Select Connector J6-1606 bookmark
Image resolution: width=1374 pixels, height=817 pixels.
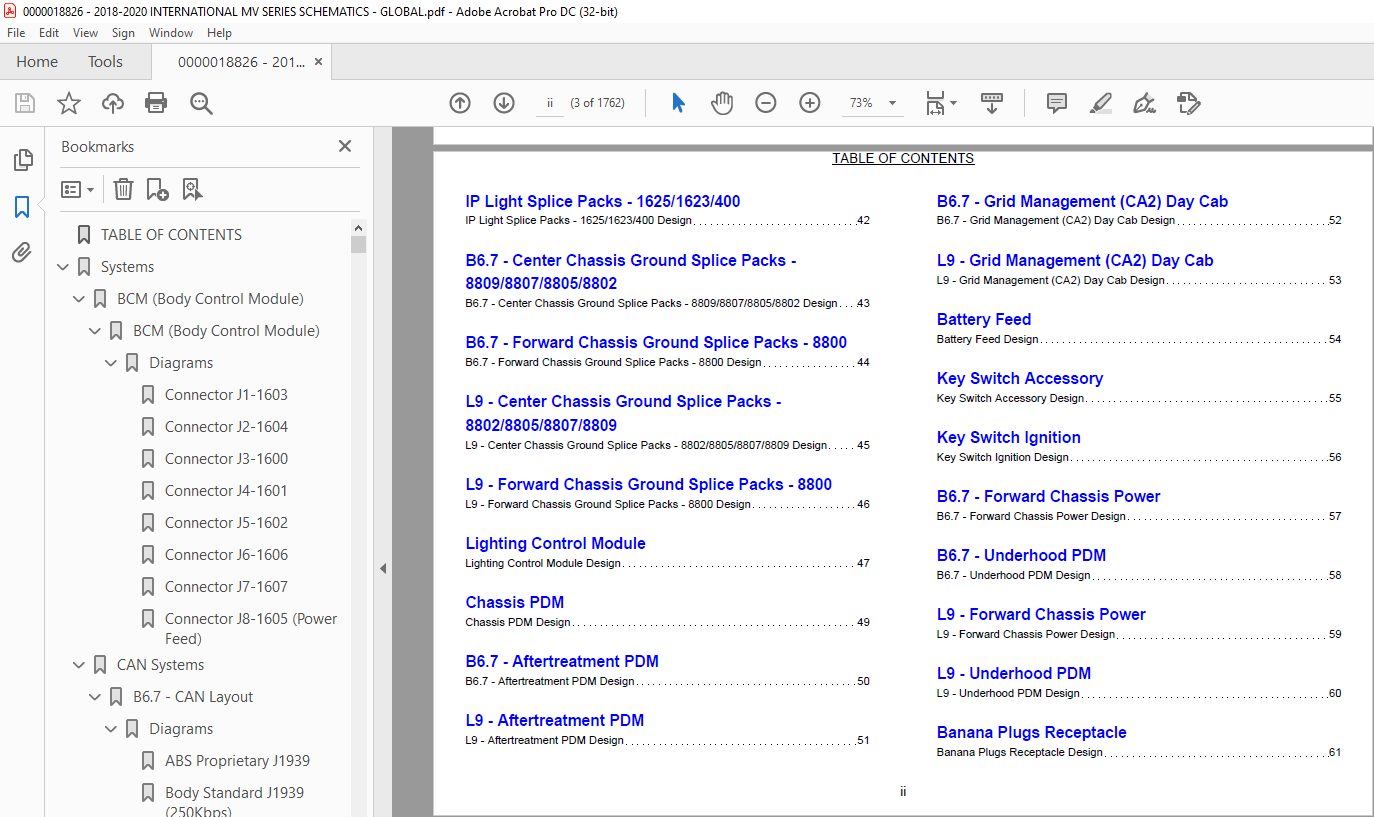click(226, 555)
